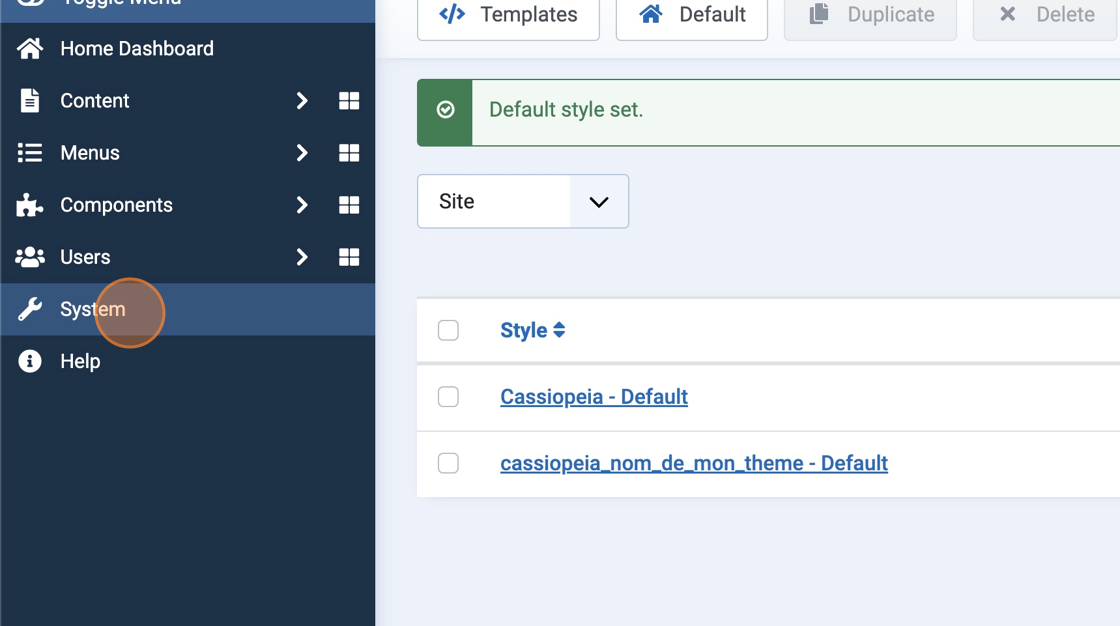Click the Help info icon
The image size is (1120, 626).
(x=30, y=361)
